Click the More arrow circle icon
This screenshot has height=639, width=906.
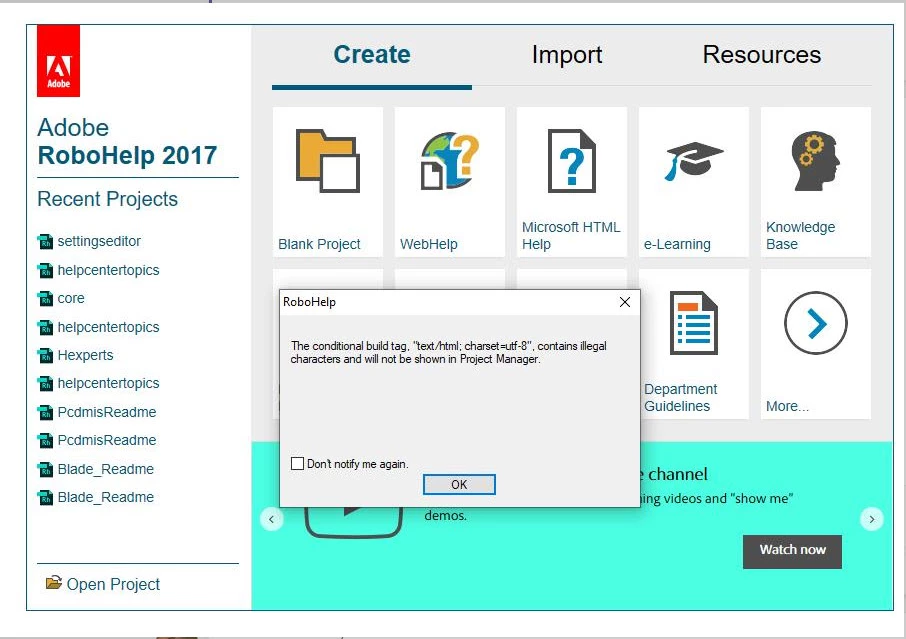coord(815,323)
